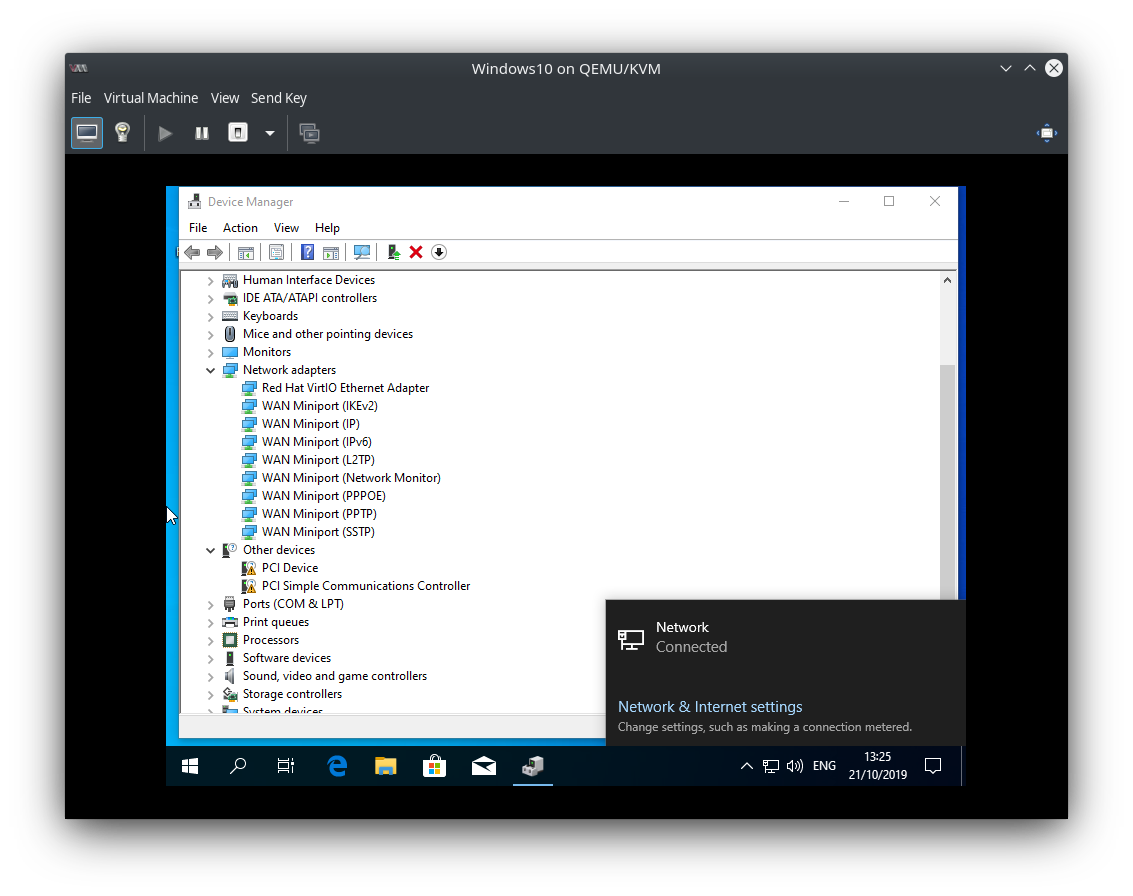Expand the Processors node

[x=210, y=641]
